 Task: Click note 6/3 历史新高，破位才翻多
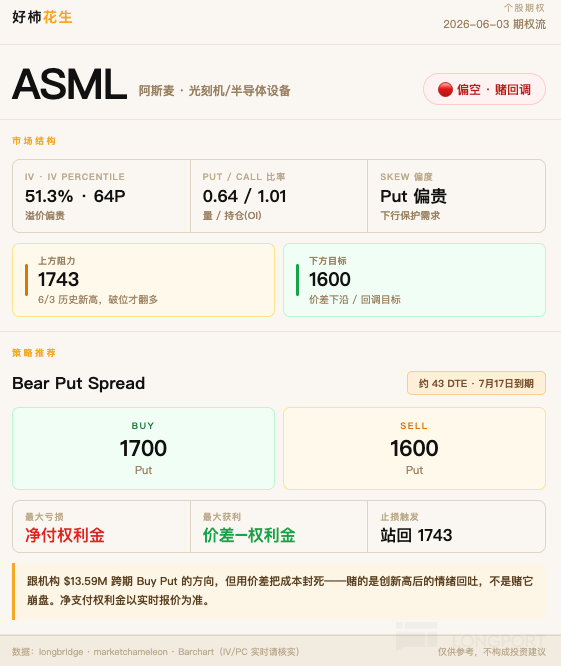point(98,299)
